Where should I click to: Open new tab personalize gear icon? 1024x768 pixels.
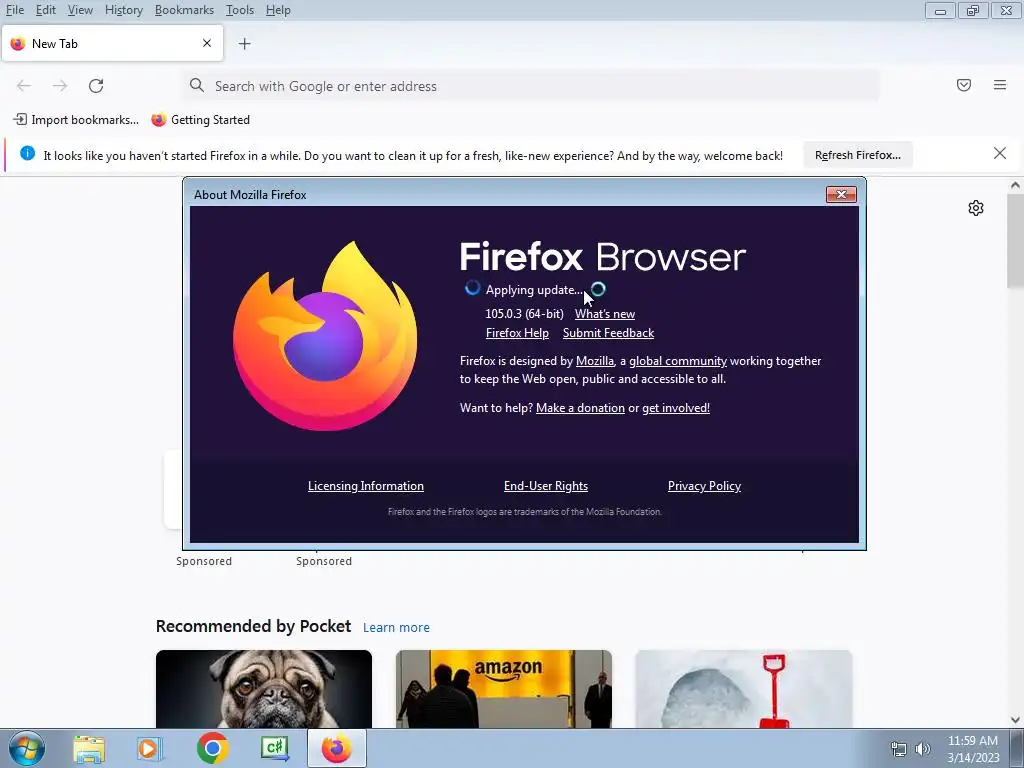click(976, 208)
